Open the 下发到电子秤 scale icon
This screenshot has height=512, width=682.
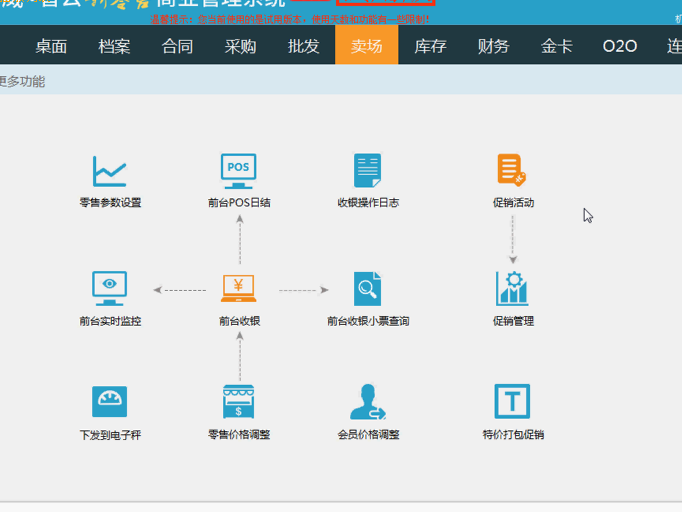110,401
